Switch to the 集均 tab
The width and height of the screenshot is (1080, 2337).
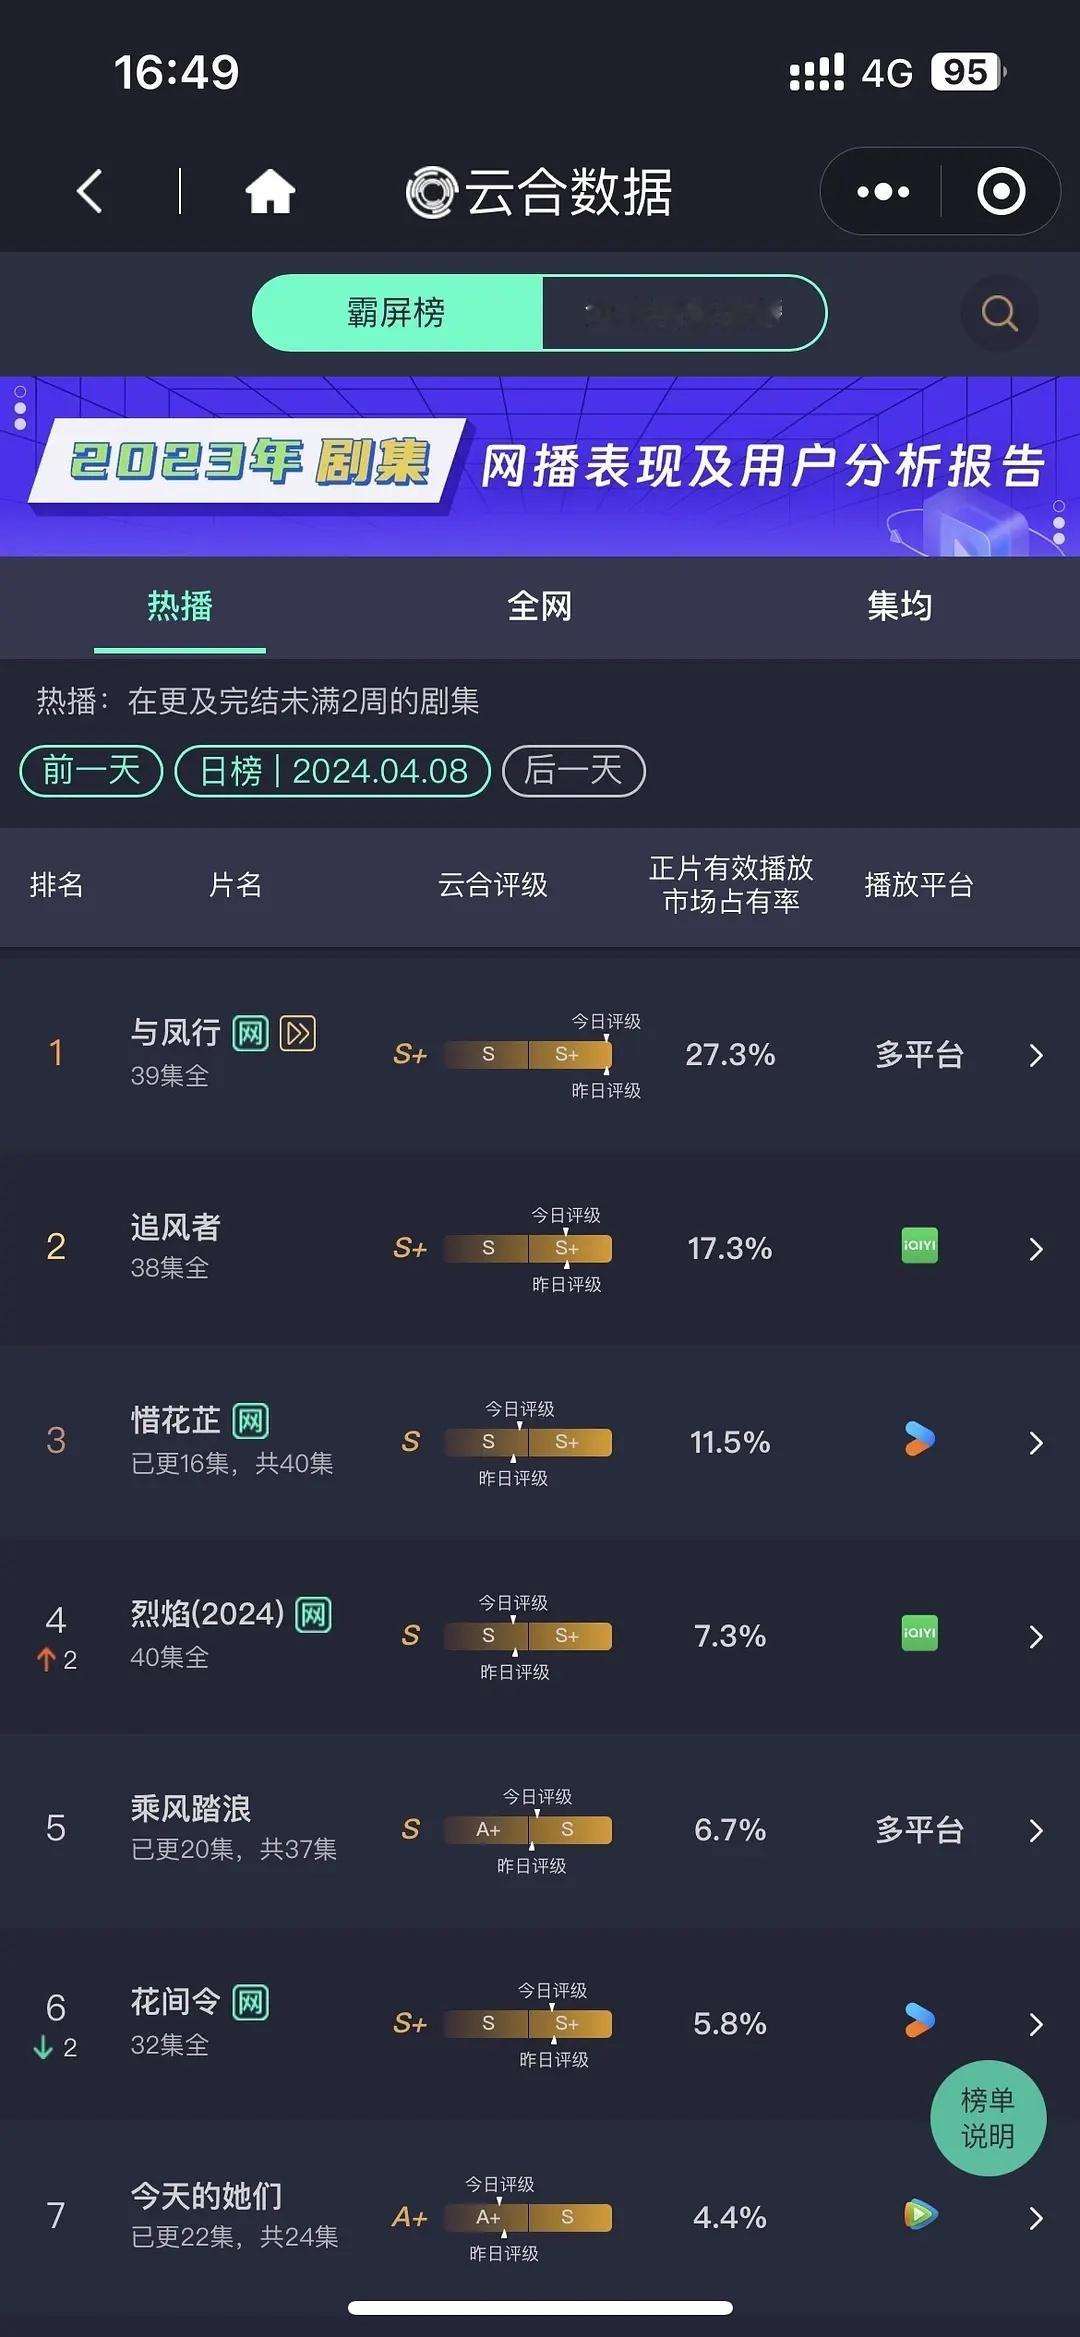899,606
